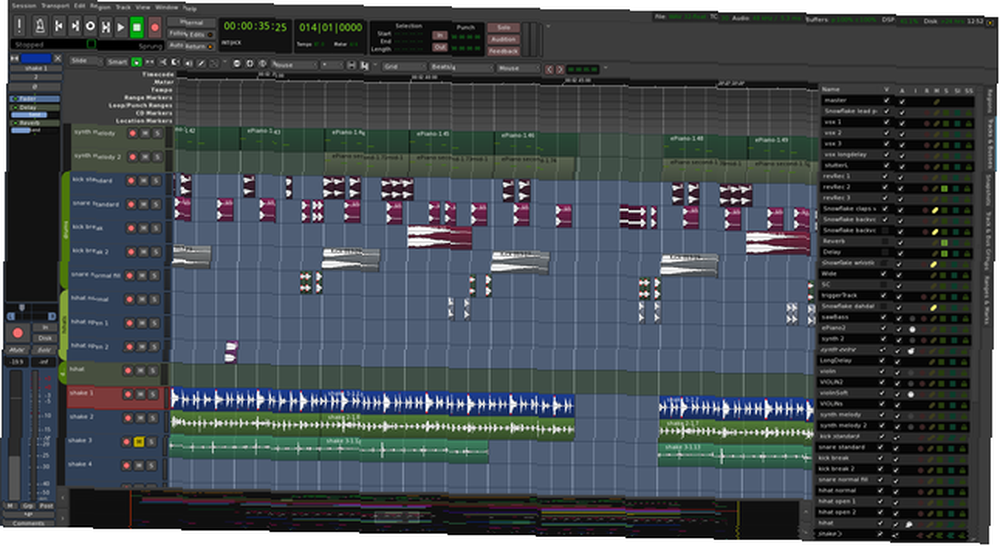The width and height of the screenshot is (1000, 546).
Task: Toggle active checkbox for vox 1
Action: coord(902,122)
